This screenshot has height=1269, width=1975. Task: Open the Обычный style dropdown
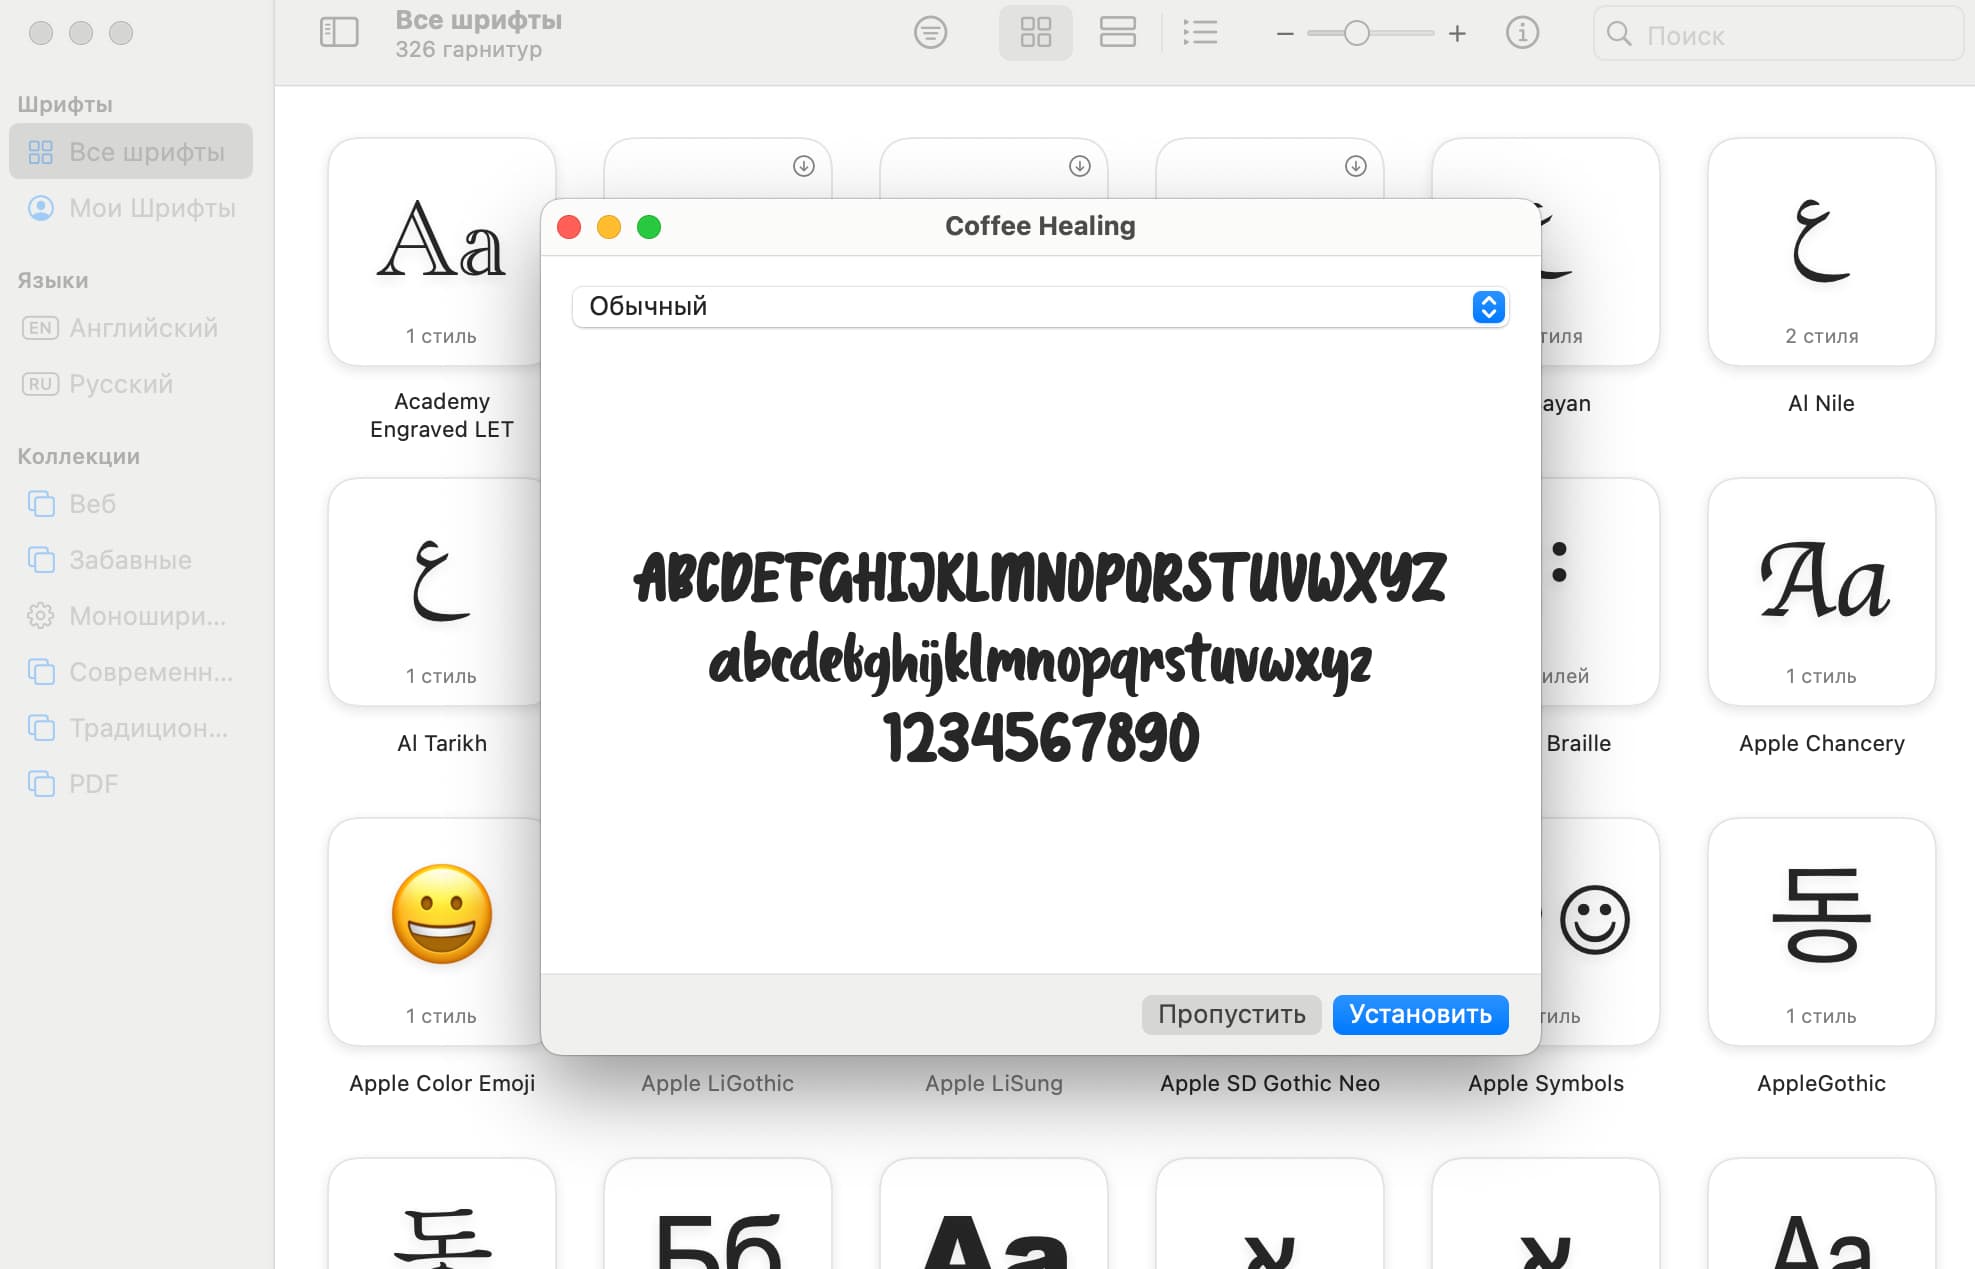coord(1040,307)
